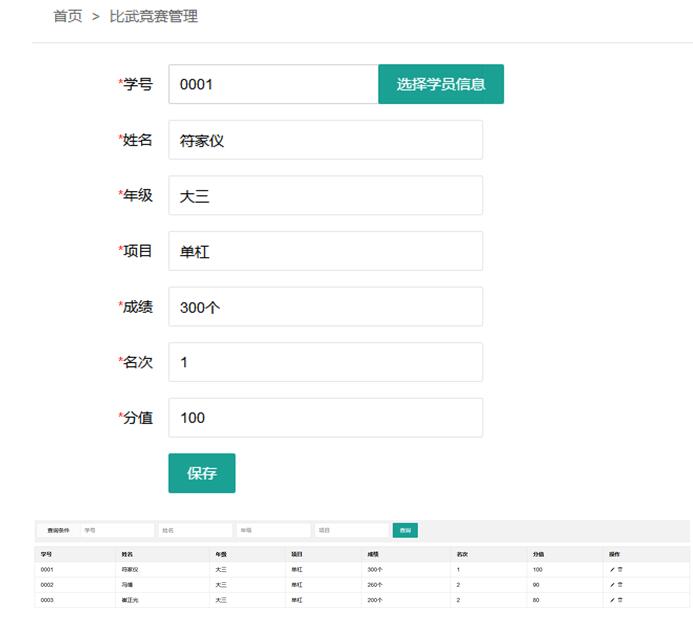Click the small green 查询 search button
693x628 pixels.
tap(404, 530)
